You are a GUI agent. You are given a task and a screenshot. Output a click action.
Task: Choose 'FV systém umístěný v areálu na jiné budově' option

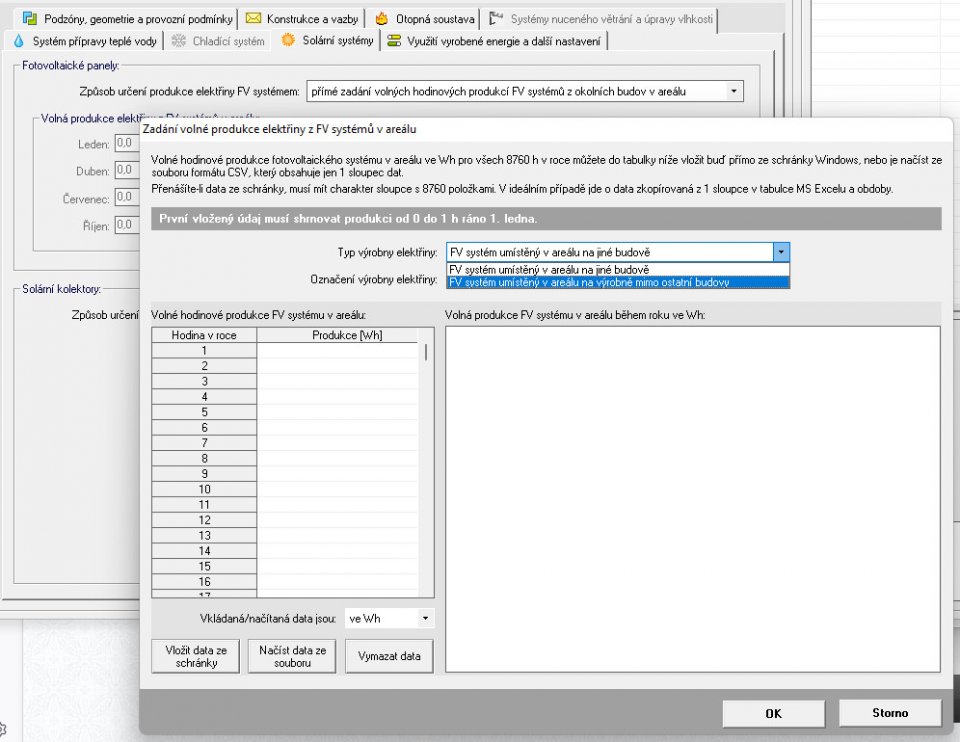pos(618,269)
